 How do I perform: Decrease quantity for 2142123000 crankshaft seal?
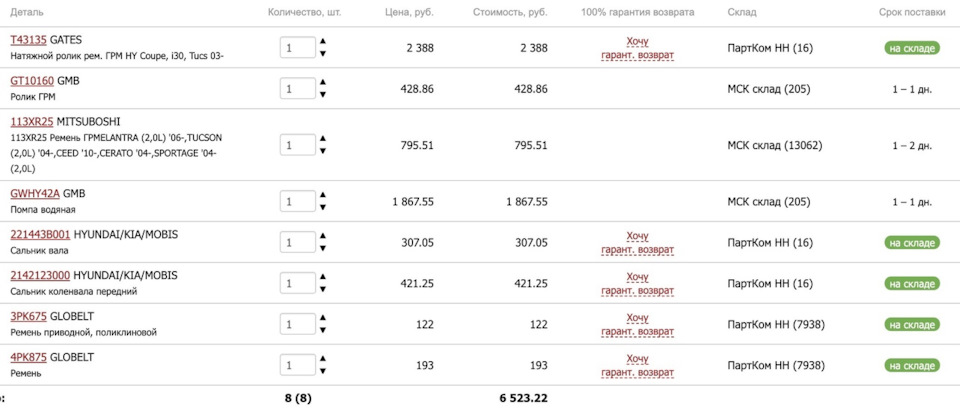coord(323,290)
